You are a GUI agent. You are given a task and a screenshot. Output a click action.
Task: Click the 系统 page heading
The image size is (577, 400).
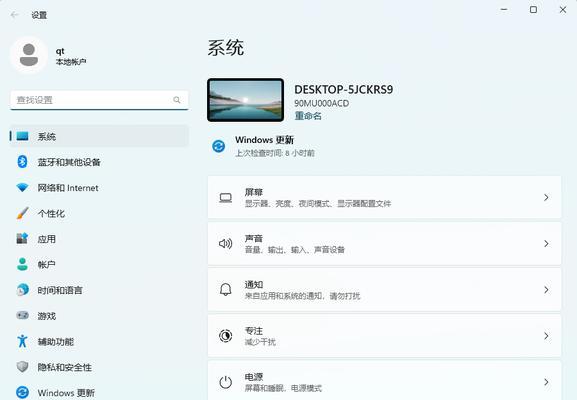pyautogui.click(x=226, y=48)
